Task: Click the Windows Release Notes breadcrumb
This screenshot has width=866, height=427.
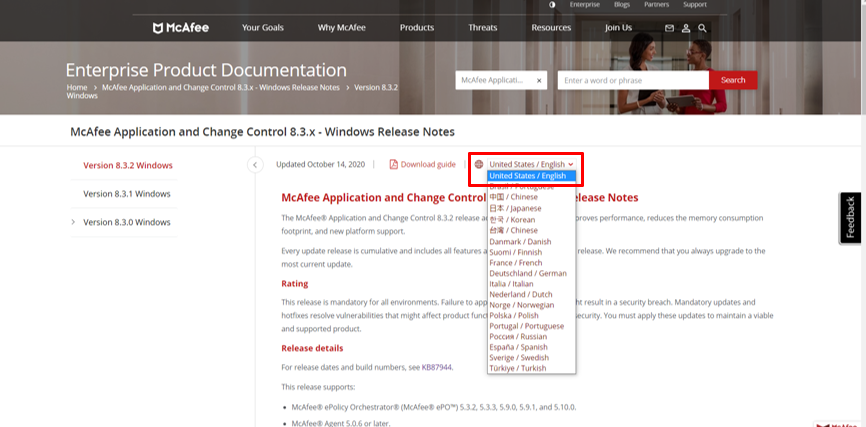Action: (221, 87)
